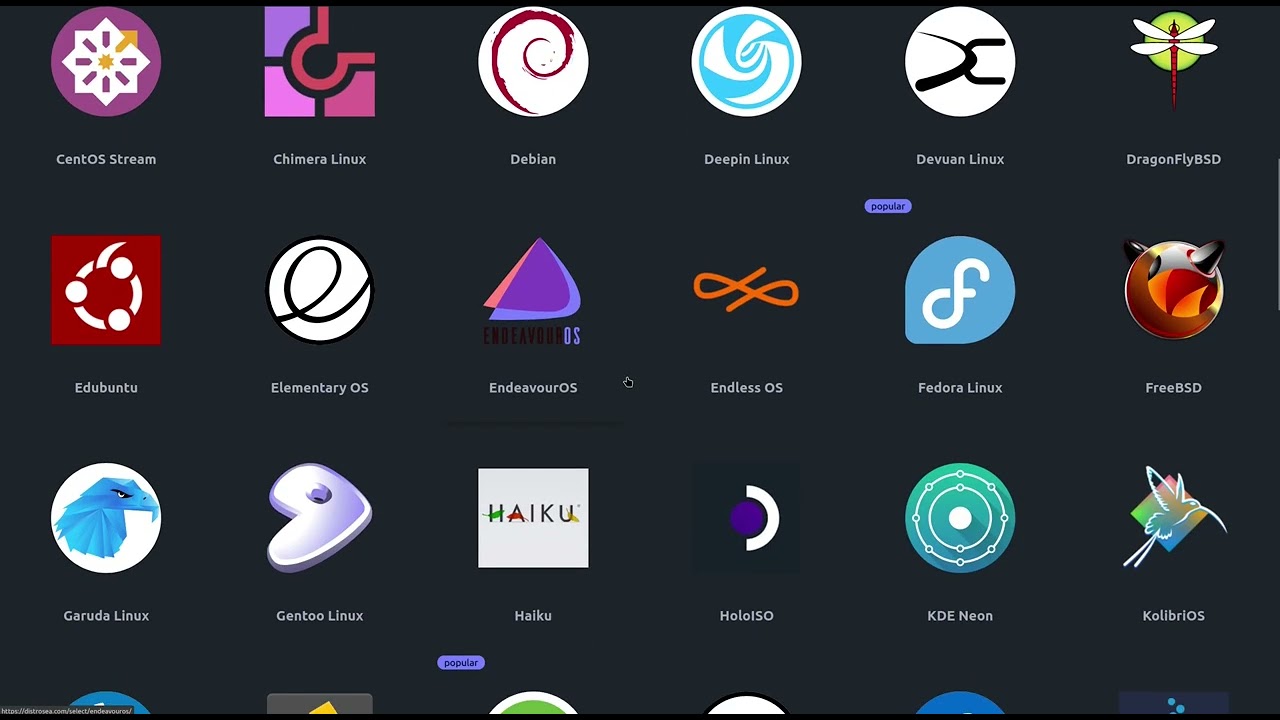This screenshot has width=1280, height=720.
Task: Click the popular badge below Haiku
Action: click(x=461, y=662)
